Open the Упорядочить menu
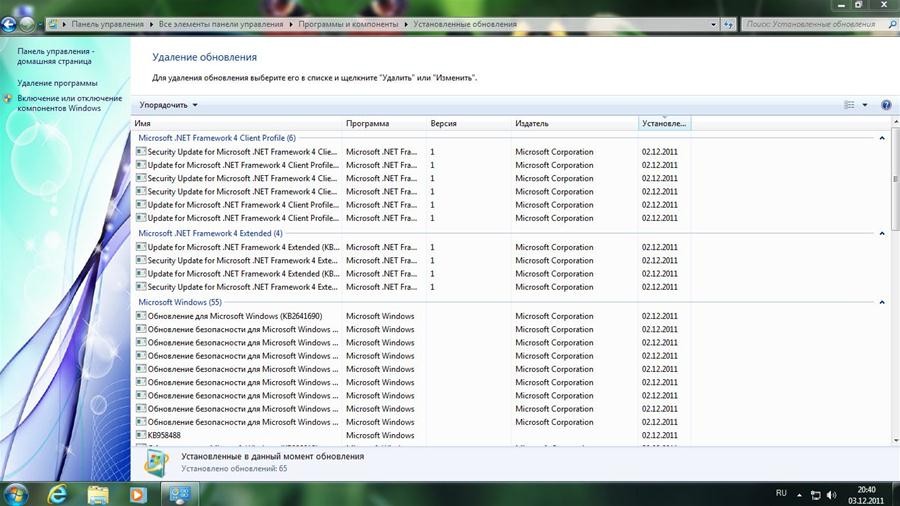Image resolution: width=900 pixels, height=506 pixels. coord(168,105)
